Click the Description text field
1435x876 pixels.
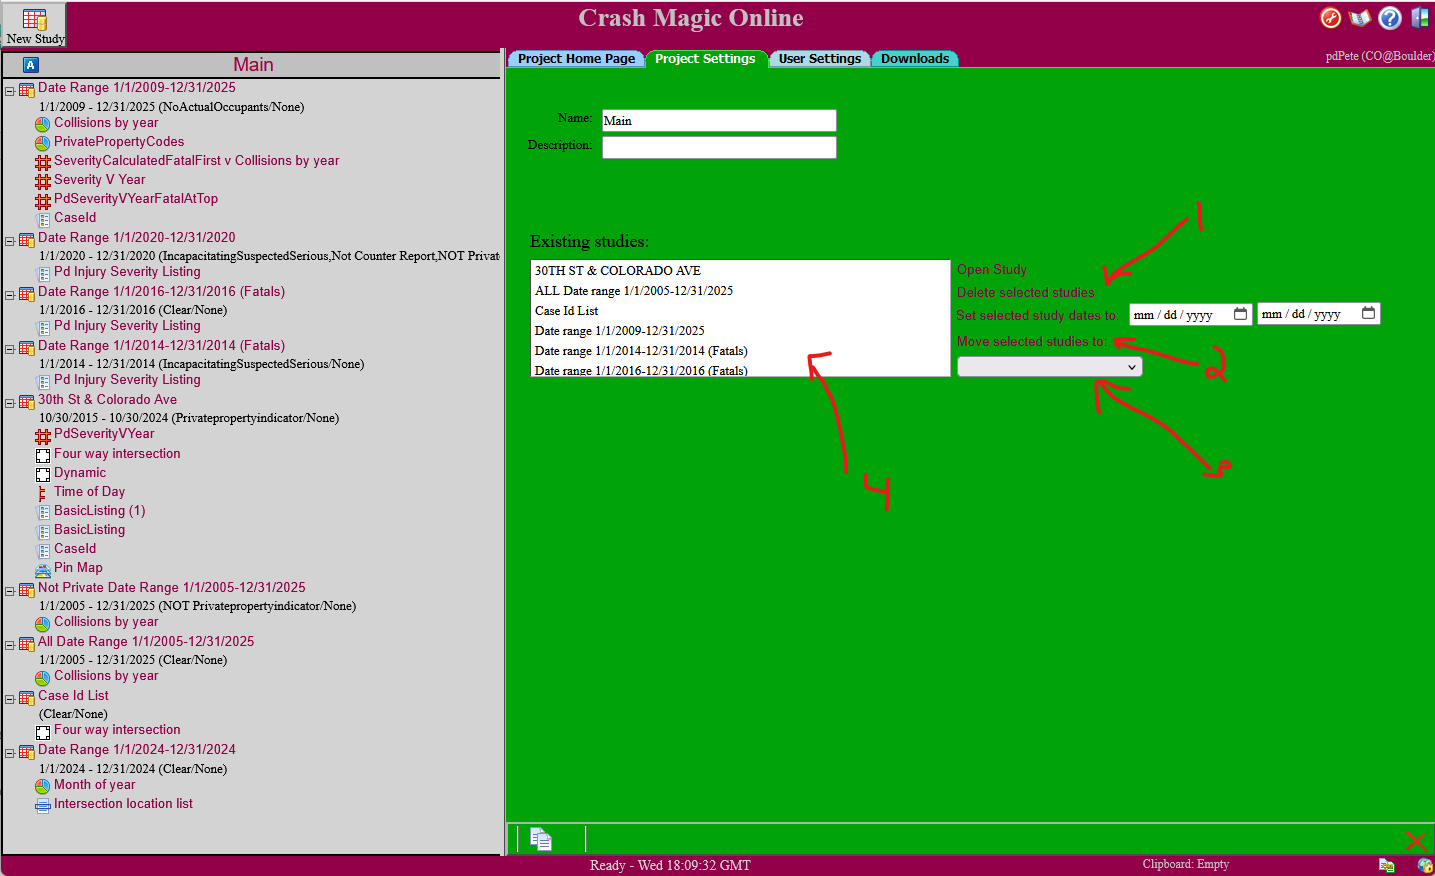pos(718,148)
